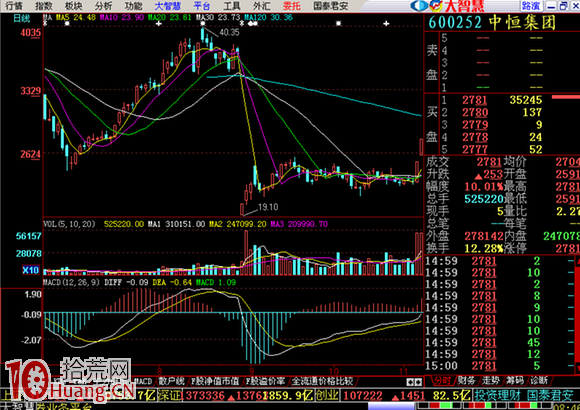
Task: Click the MA10 23.90 label
Action: click(121, 17)
